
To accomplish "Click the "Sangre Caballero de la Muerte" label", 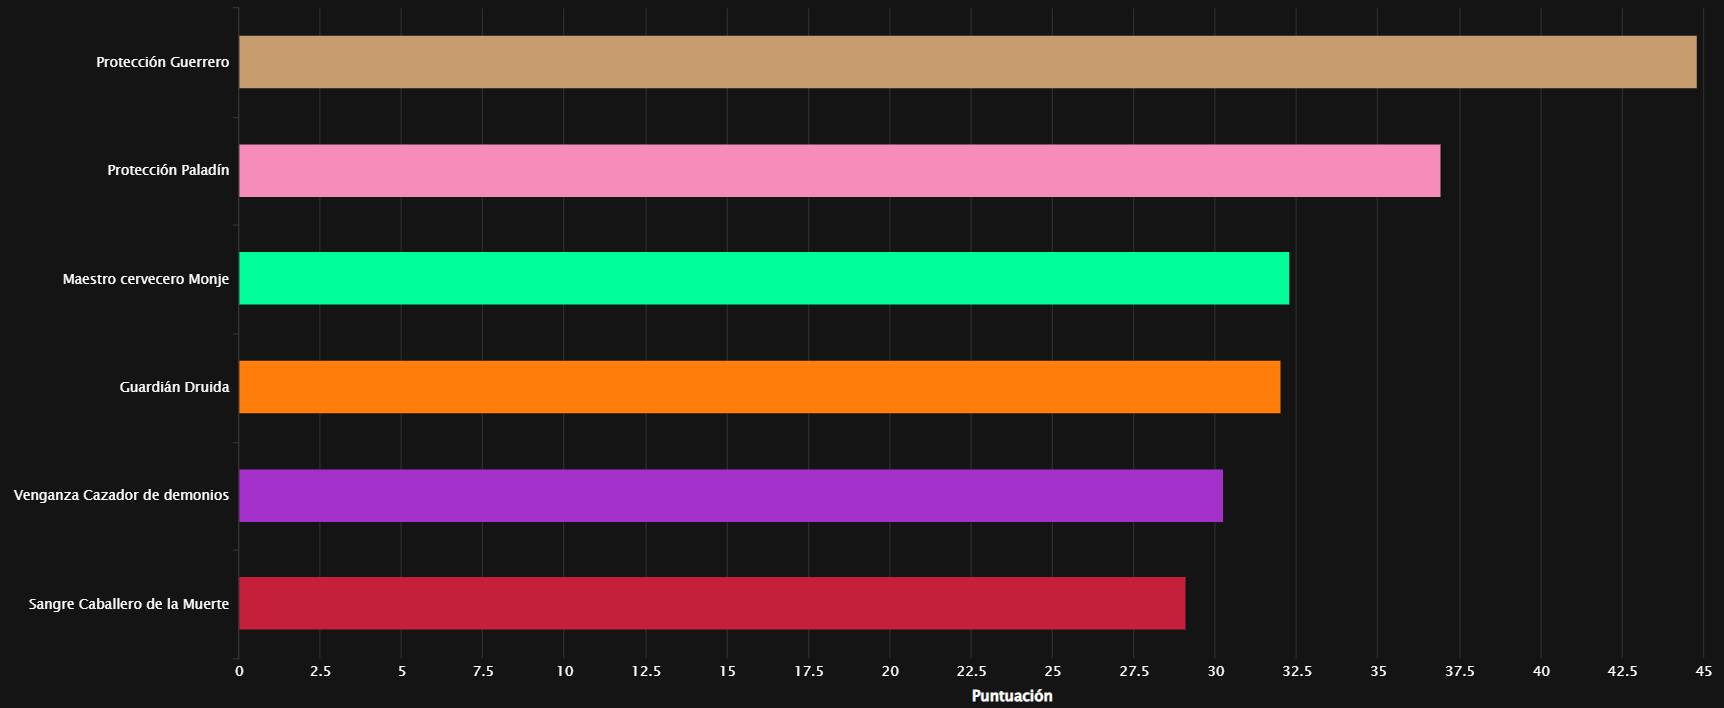I will (x=129, y=604).
